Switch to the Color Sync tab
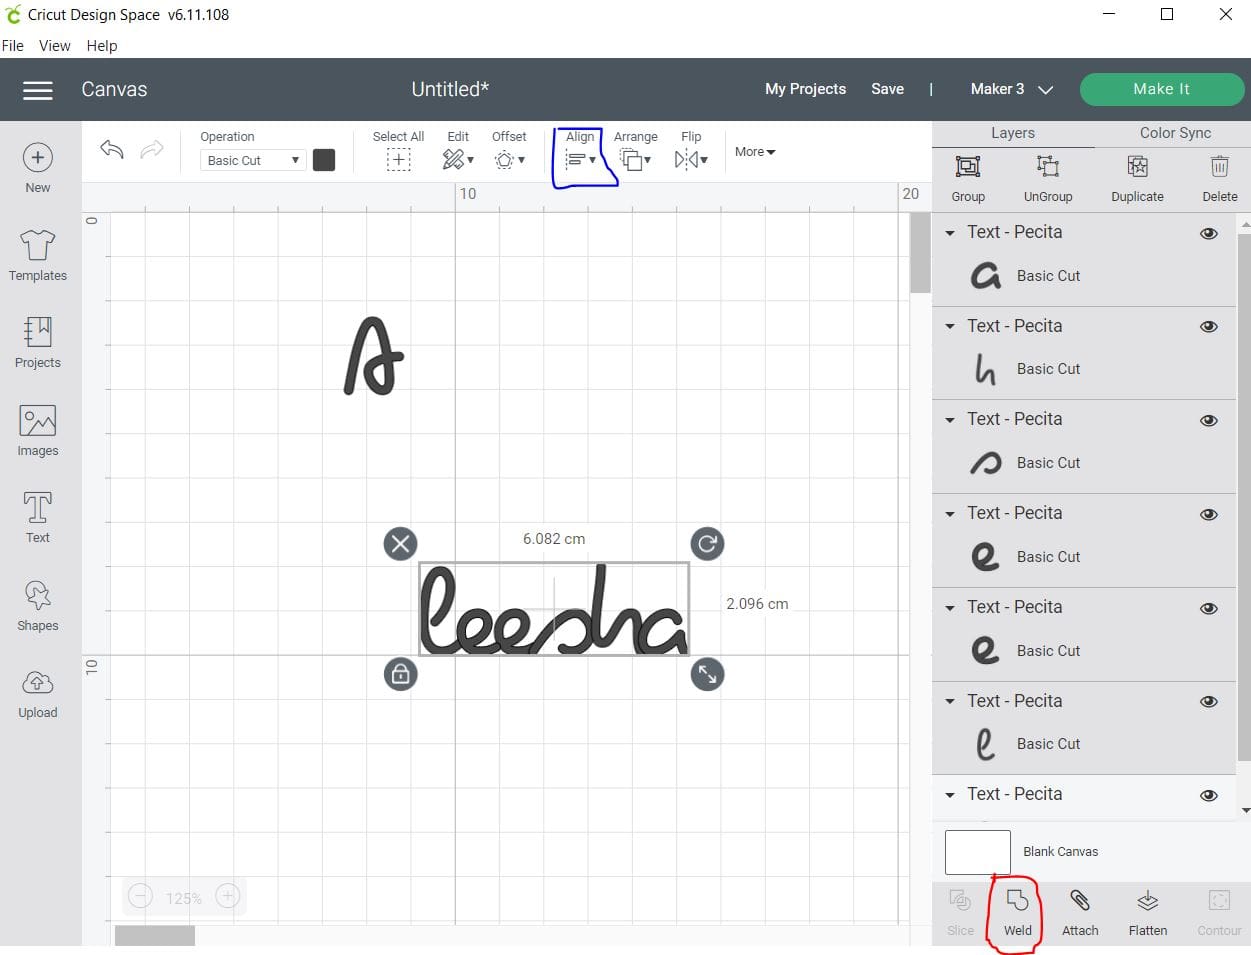Viewport: 1251px width, 955px height. [x=1175, y=133]
